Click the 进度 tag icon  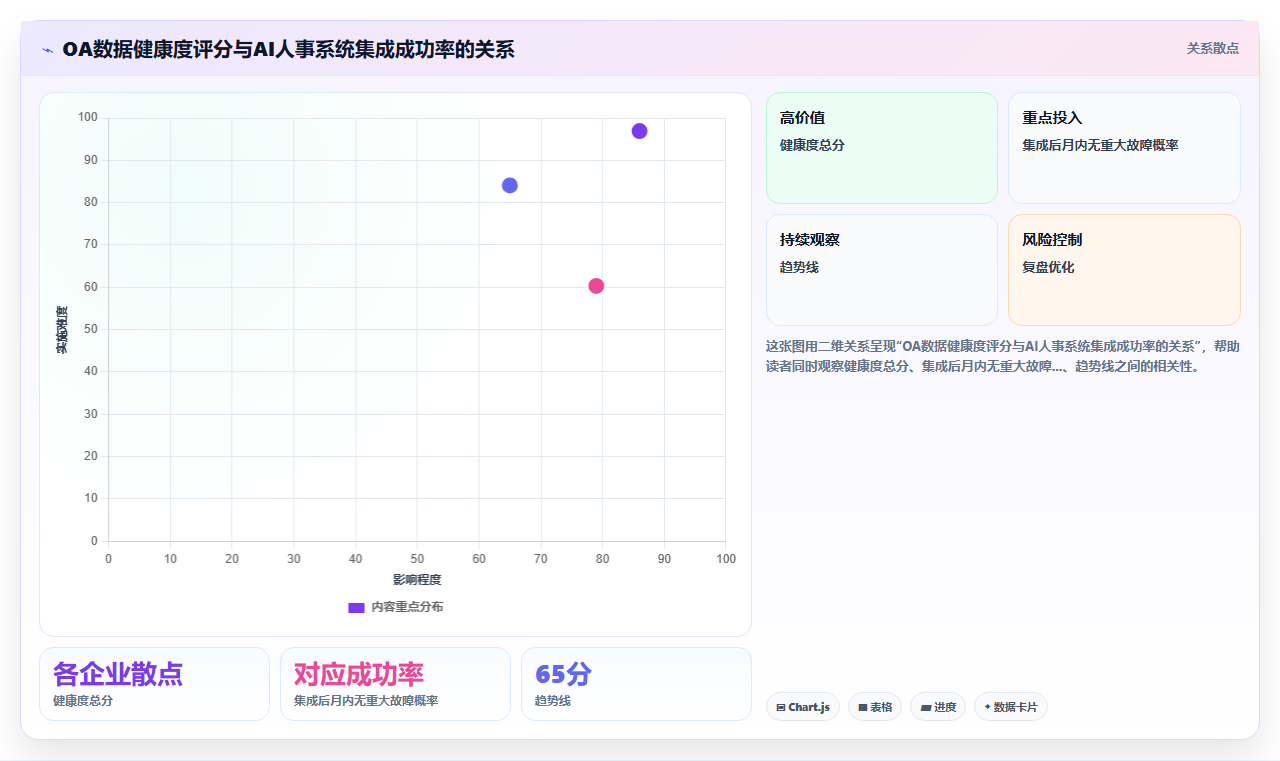coord(926,707)
